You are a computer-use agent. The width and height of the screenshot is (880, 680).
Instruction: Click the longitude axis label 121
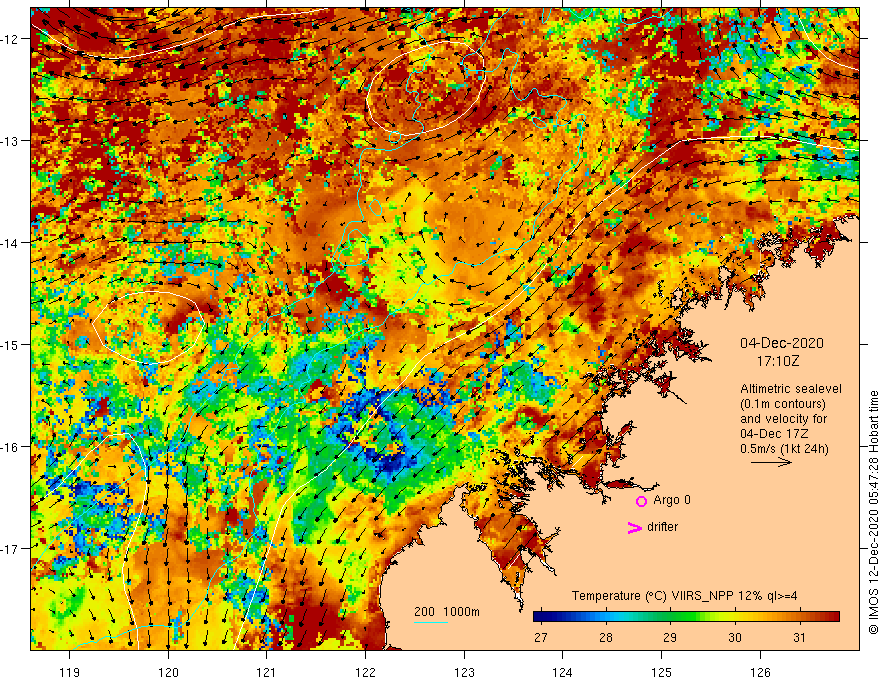click(267, 672)
